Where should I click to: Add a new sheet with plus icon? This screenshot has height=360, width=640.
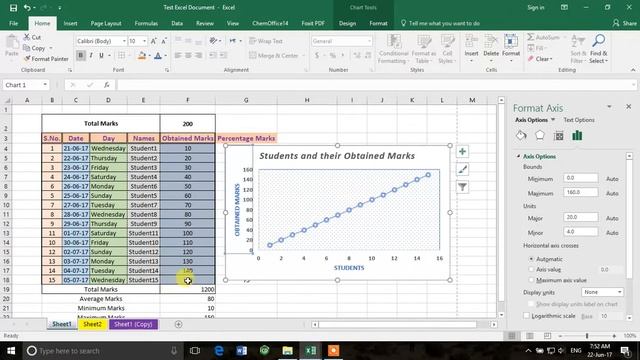(x=178, y=324)
